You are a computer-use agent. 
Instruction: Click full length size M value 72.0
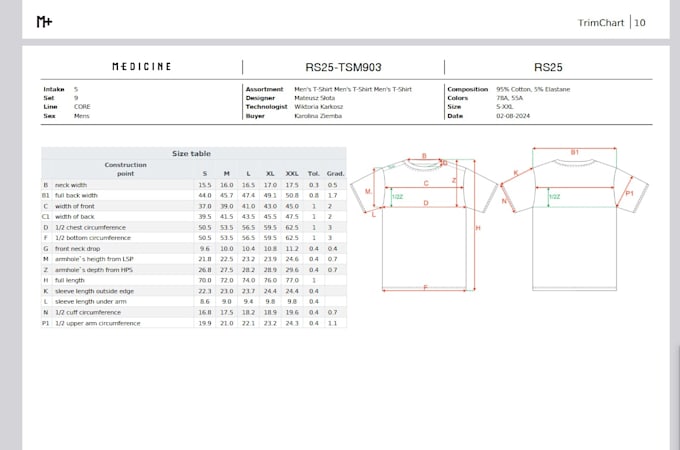coord(226,280)
